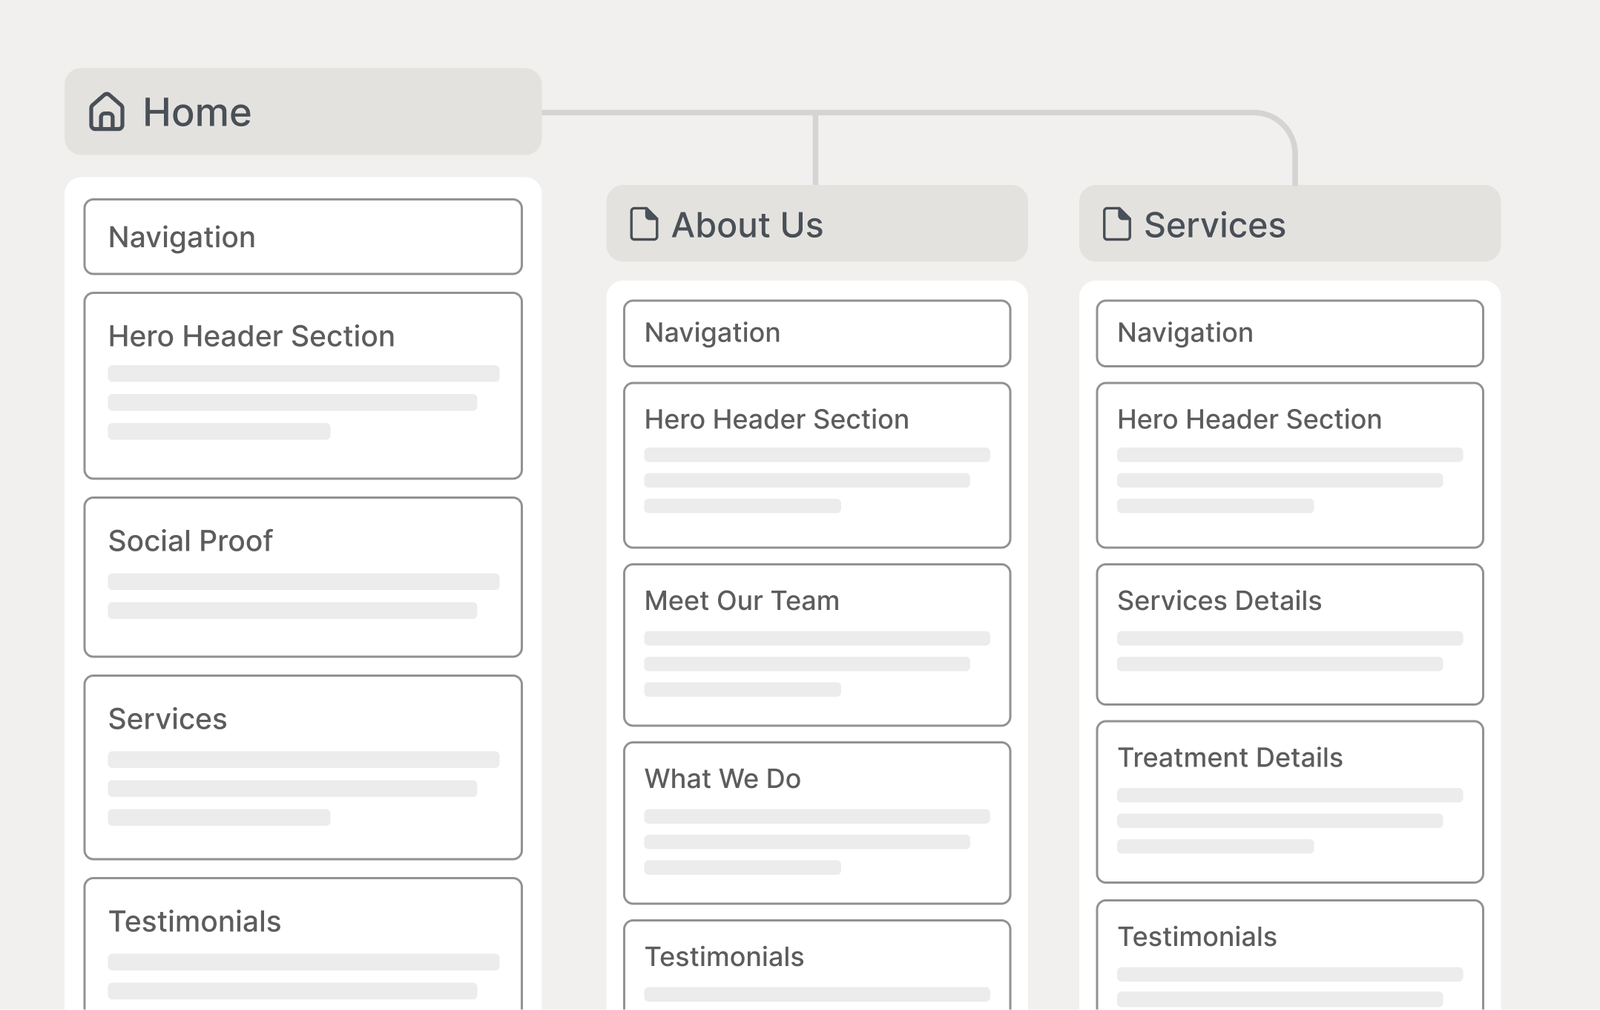This screenshot has height=1010, width=1600.
Task: Select About Us Hero Header Section card
Action: tap(816, 465)
